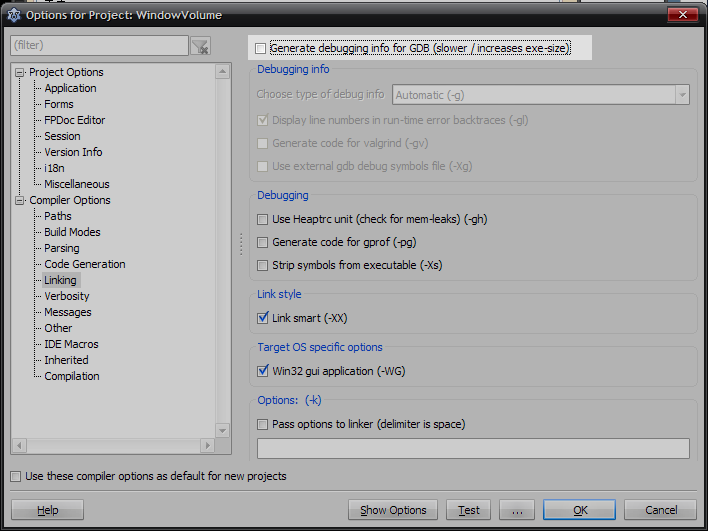Enable Generate debugging info for GDB
The image size is (708, 531).
(261, 48)
